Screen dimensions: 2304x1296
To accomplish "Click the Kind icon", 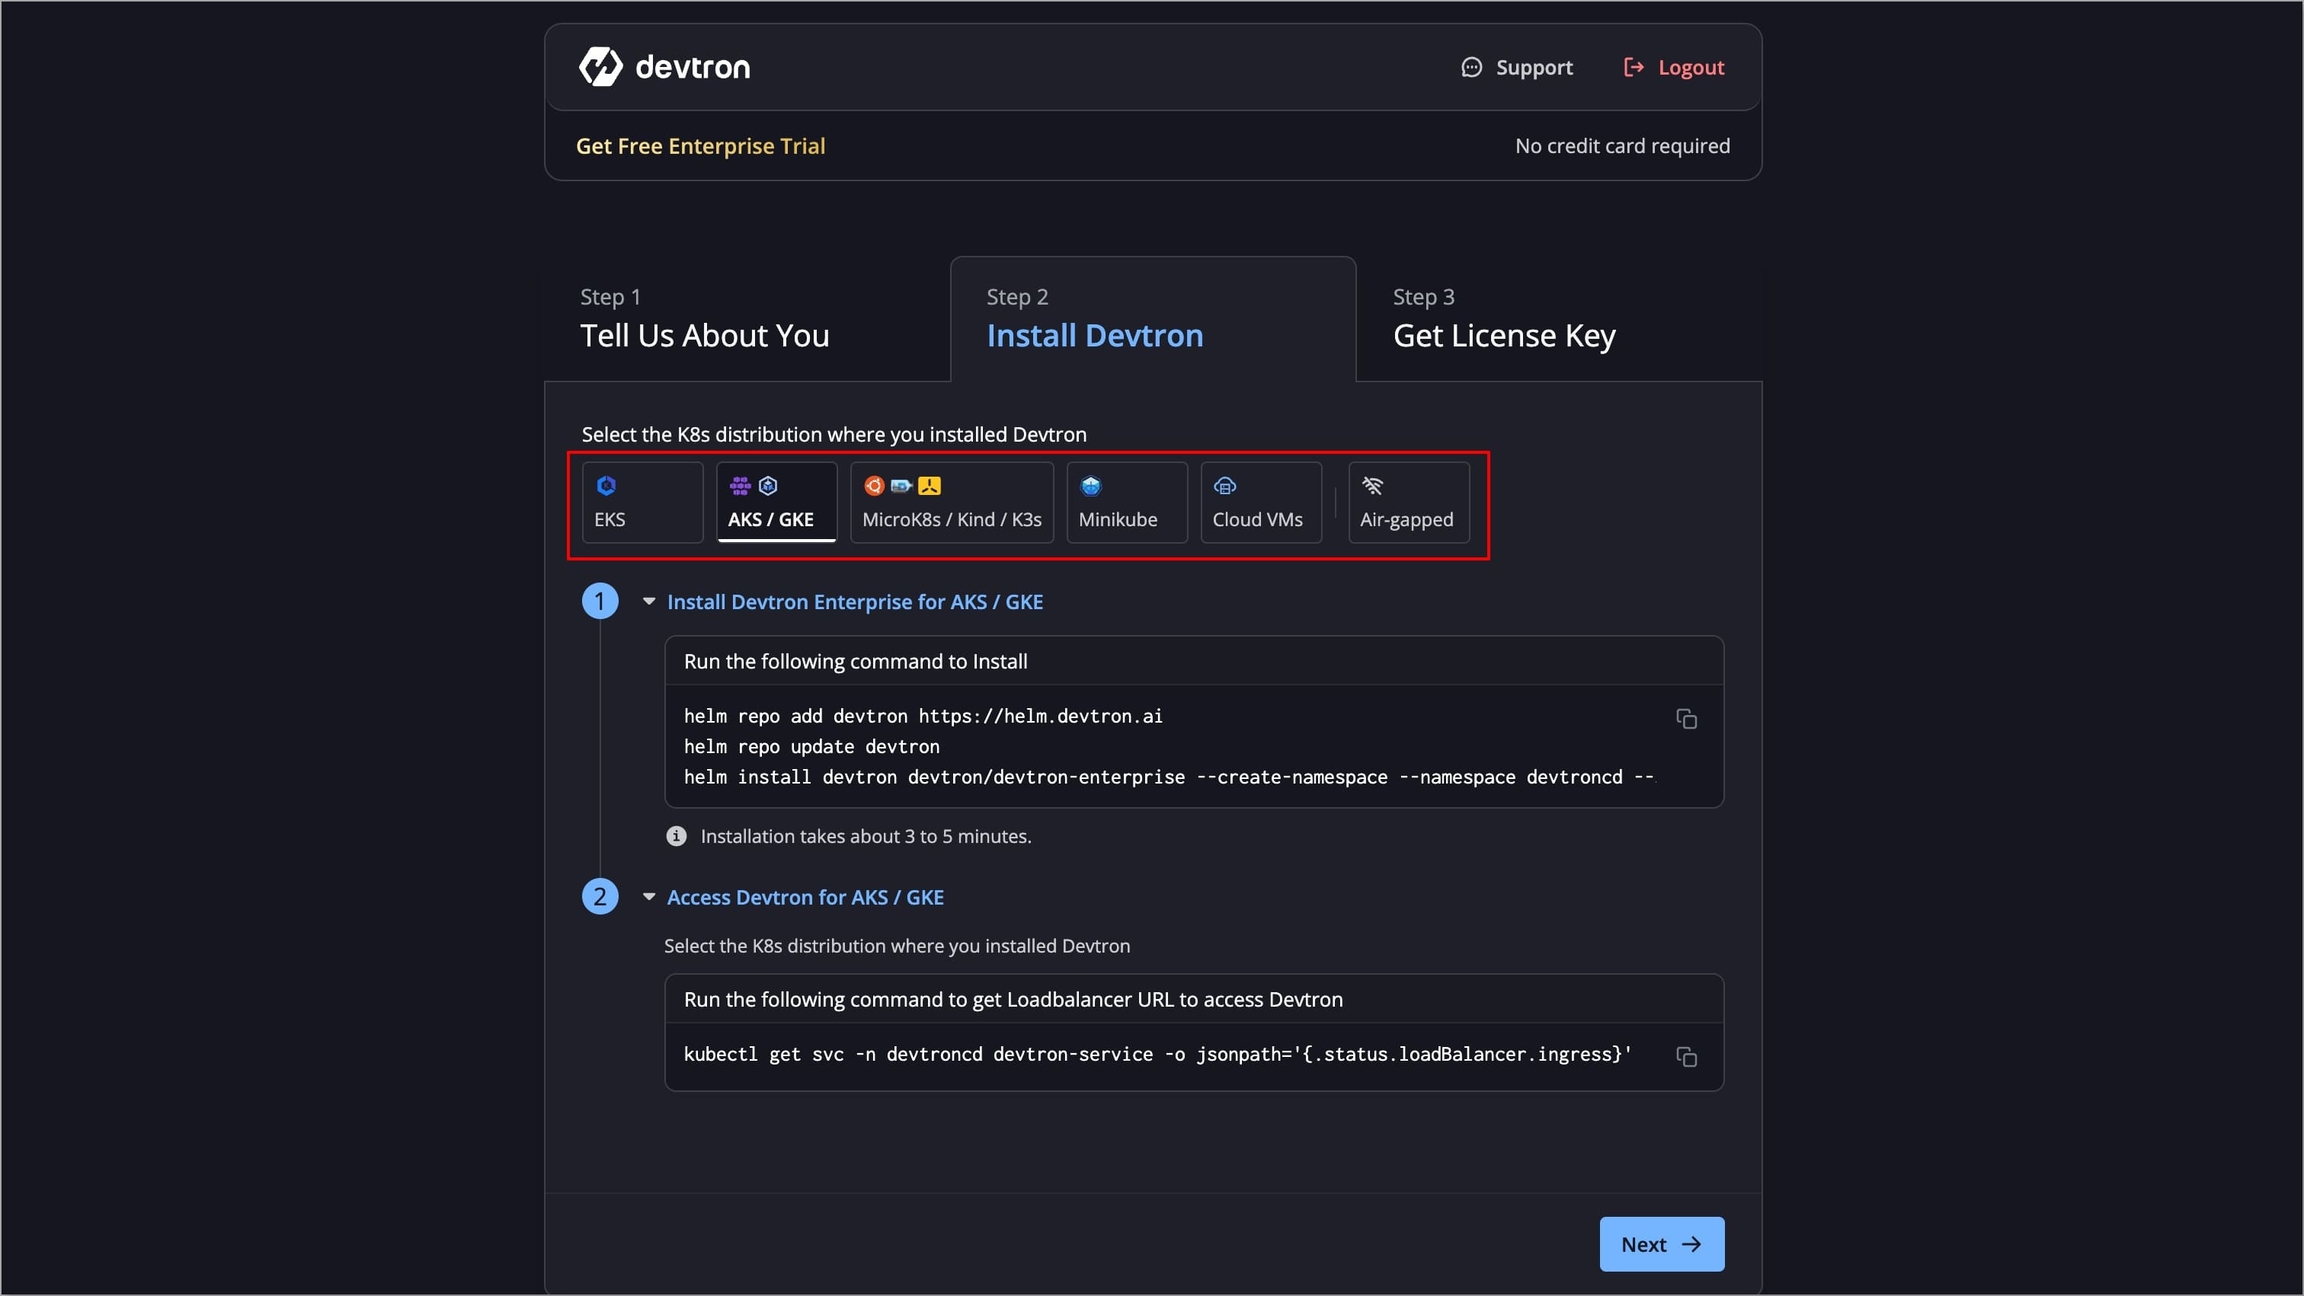I will tap(901, 486).
